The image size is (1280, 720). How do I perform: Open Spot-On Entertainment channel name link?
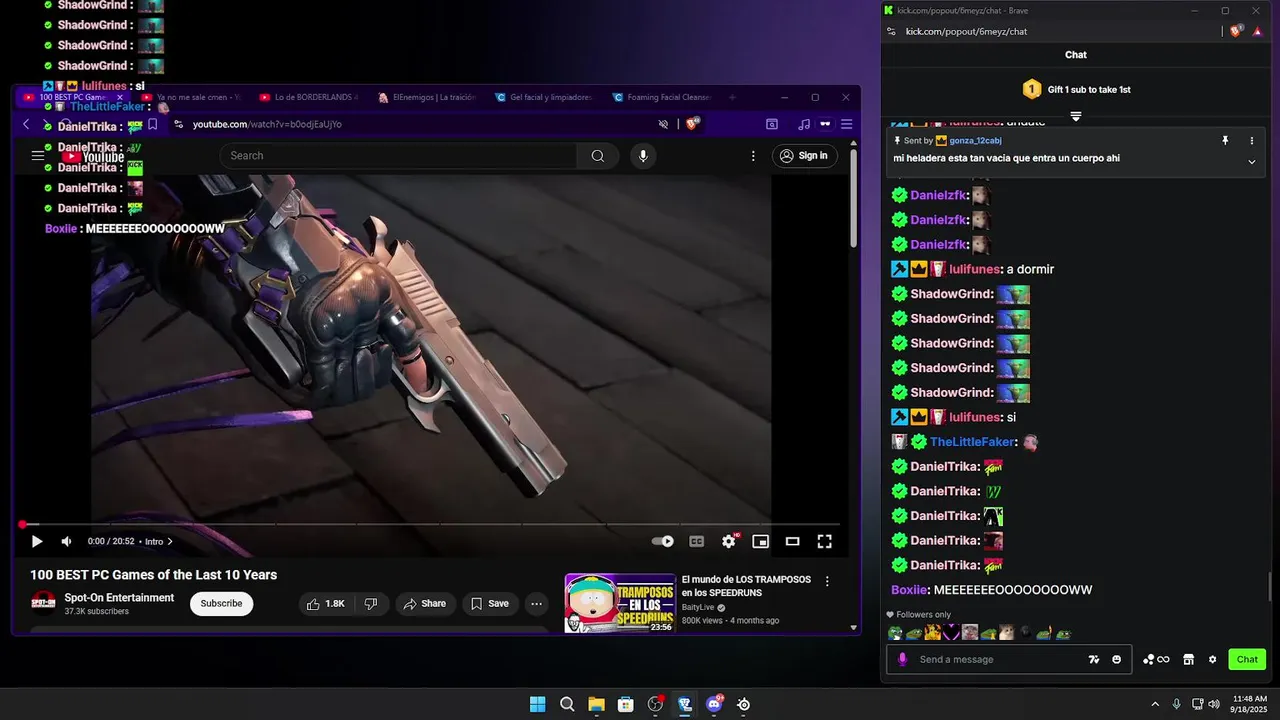pyautogui.click(x=119, y=598)
